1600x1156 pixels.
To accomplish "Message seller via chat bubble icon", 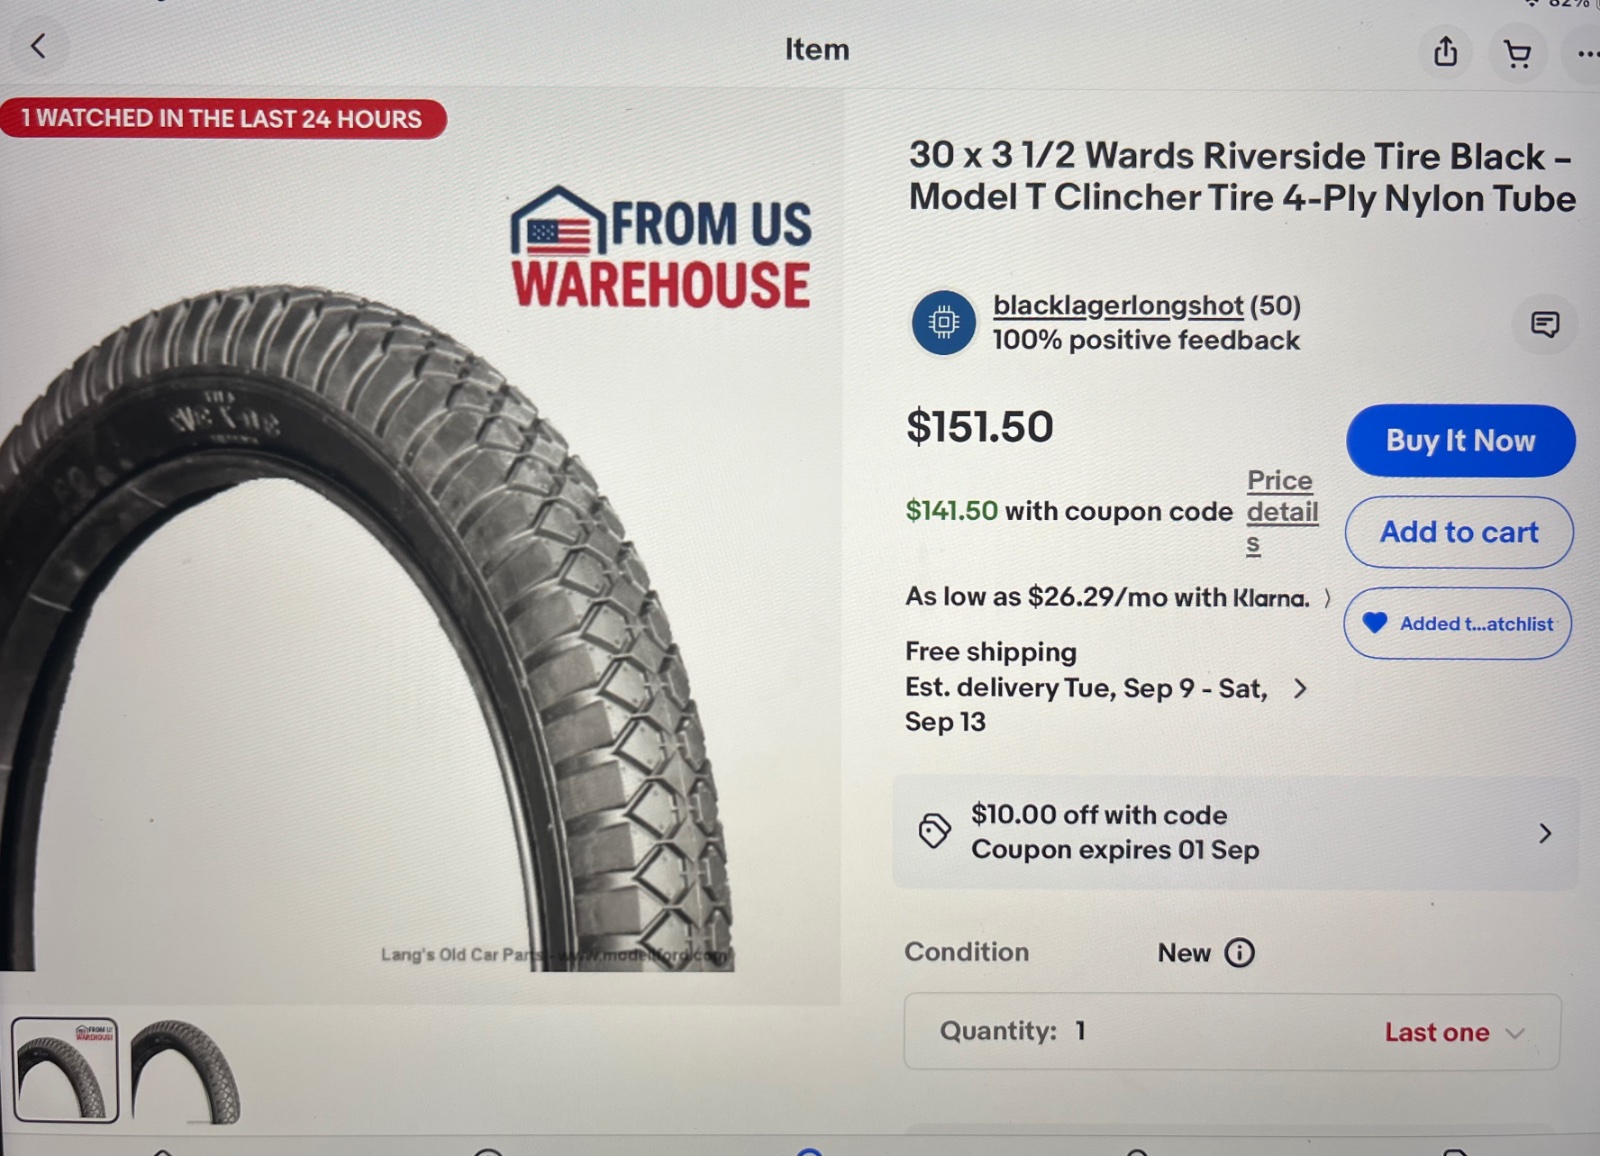I will [1545, 324].
